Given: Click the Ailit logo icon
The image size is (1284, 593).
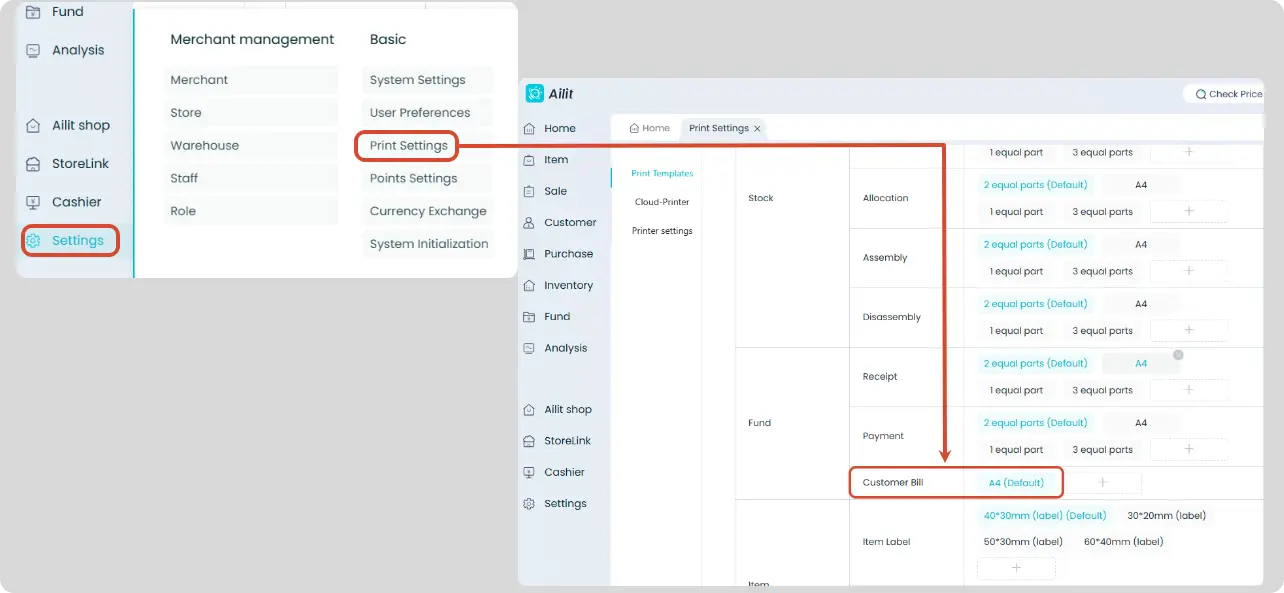Looking at the screenshot, I should tap(535, 93).
